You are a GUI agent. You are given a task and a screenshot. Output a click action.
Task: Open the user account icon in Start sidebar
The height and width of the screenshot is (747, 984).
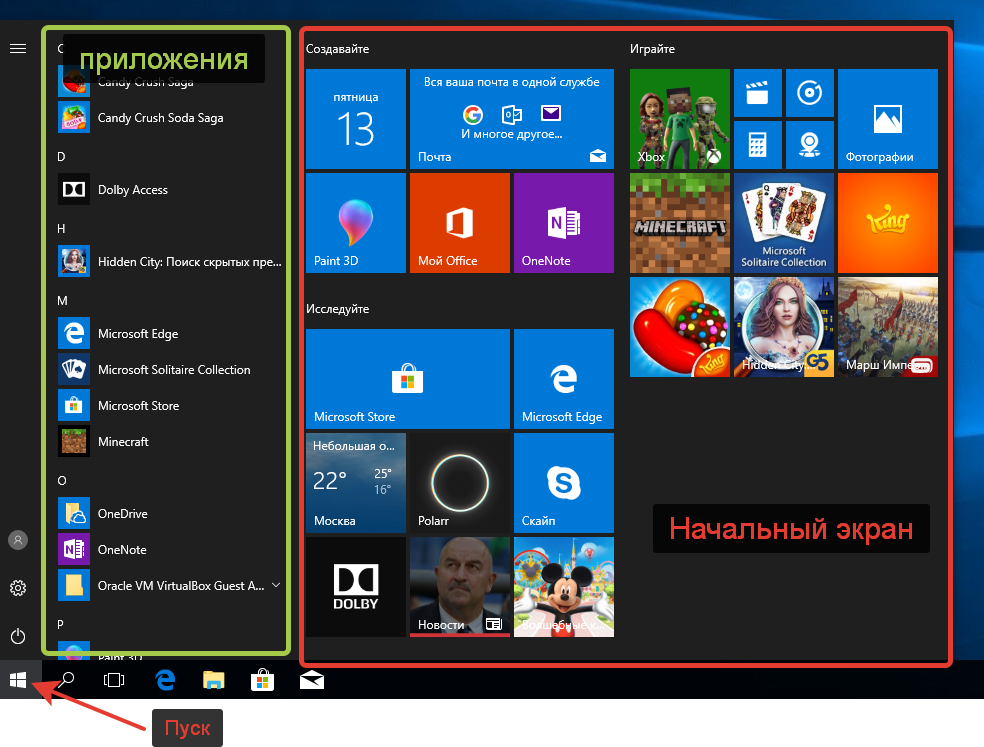pyautogui.click(x=18, y=540)
